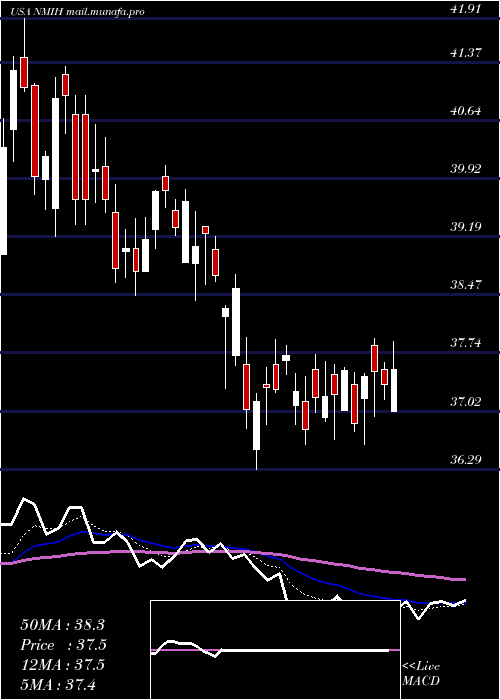Open the boxed MACD inset chart
This screenshot has width=500, height=700.
point(275,650)
